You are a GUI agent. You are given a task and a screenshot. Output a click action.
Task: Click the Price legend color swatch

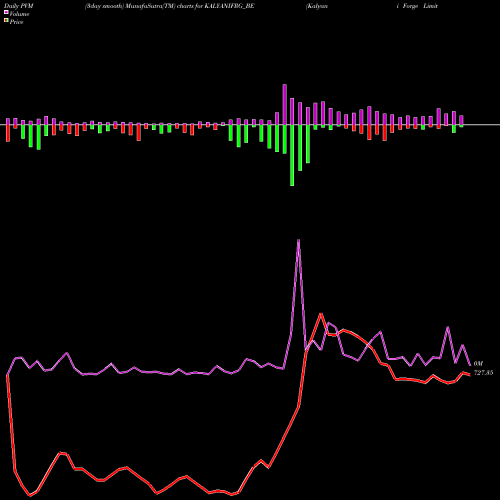[x=6, y=21]
